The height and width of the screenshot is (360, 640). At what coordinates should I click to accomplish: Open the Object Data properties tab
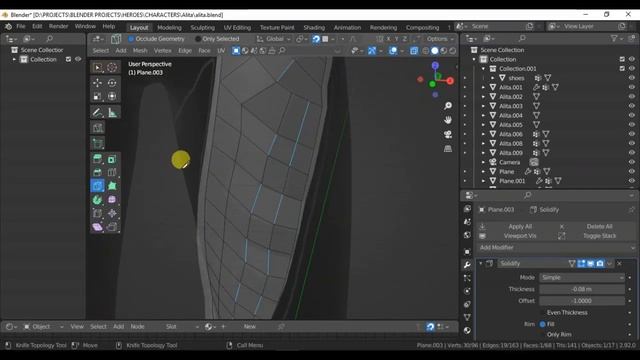pos(467,317)
